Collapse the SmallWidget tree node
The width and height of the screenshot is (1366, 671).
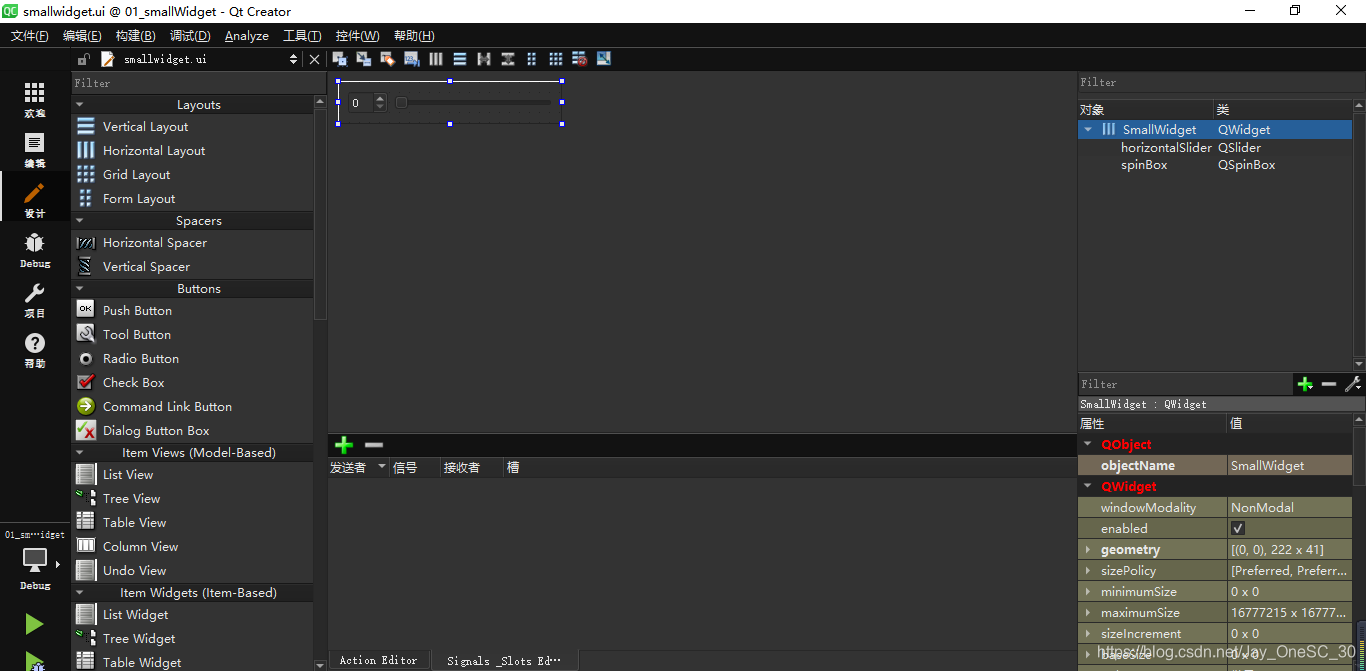[1088, 129]
